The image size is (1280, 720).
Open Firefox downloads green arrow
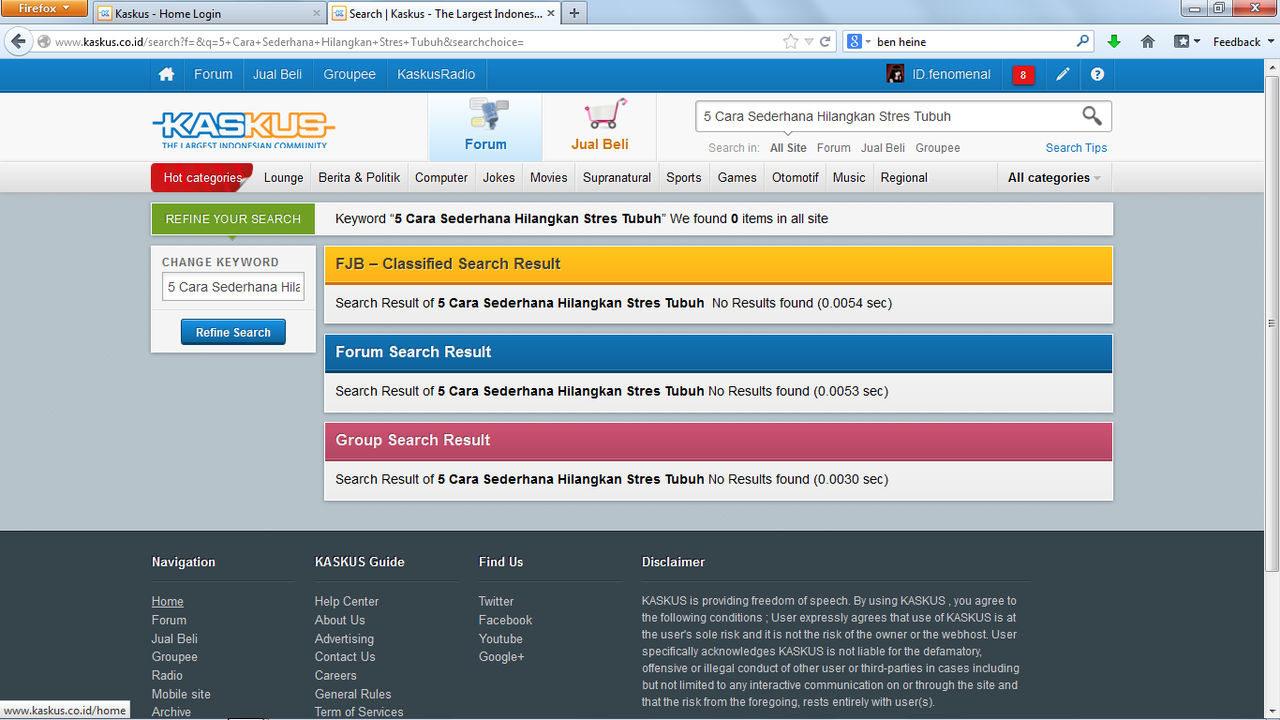click(1114, 42)
